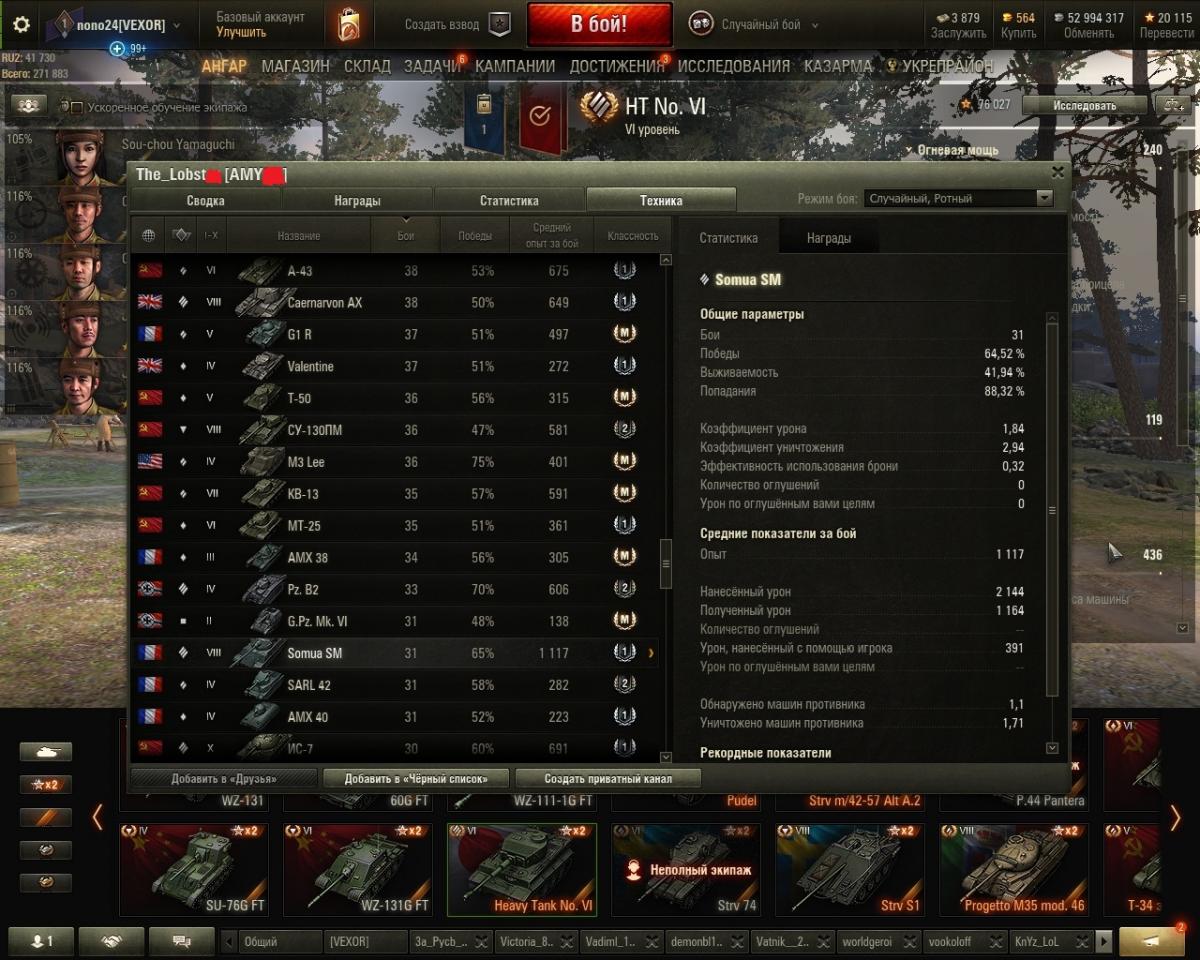This screenshot has height=960, width=1200.
Task: Click Добавить в «Друзья» button
Action: tap(224, 778)
